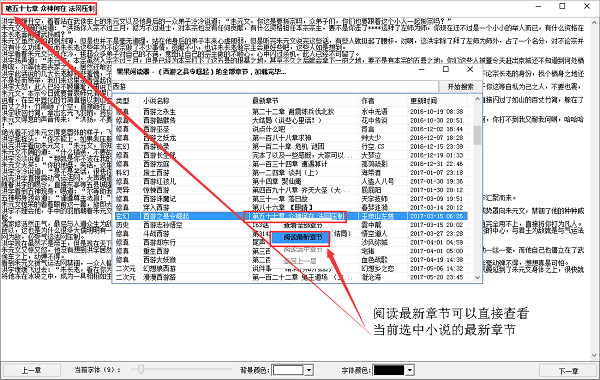Click the highlighted date 2017-03-15 06:26
The height and width of the screenshot is (380, 600).
437,216
